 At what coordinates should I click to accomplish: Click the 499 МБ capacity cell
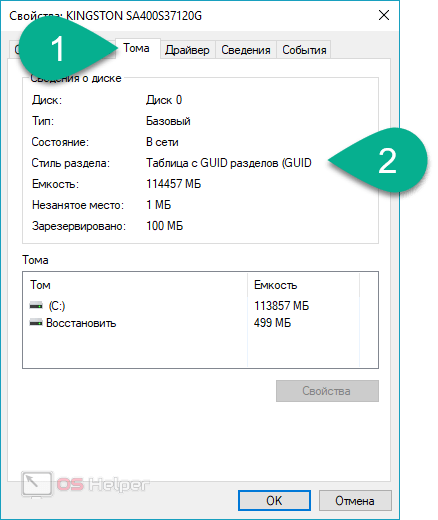272,323
